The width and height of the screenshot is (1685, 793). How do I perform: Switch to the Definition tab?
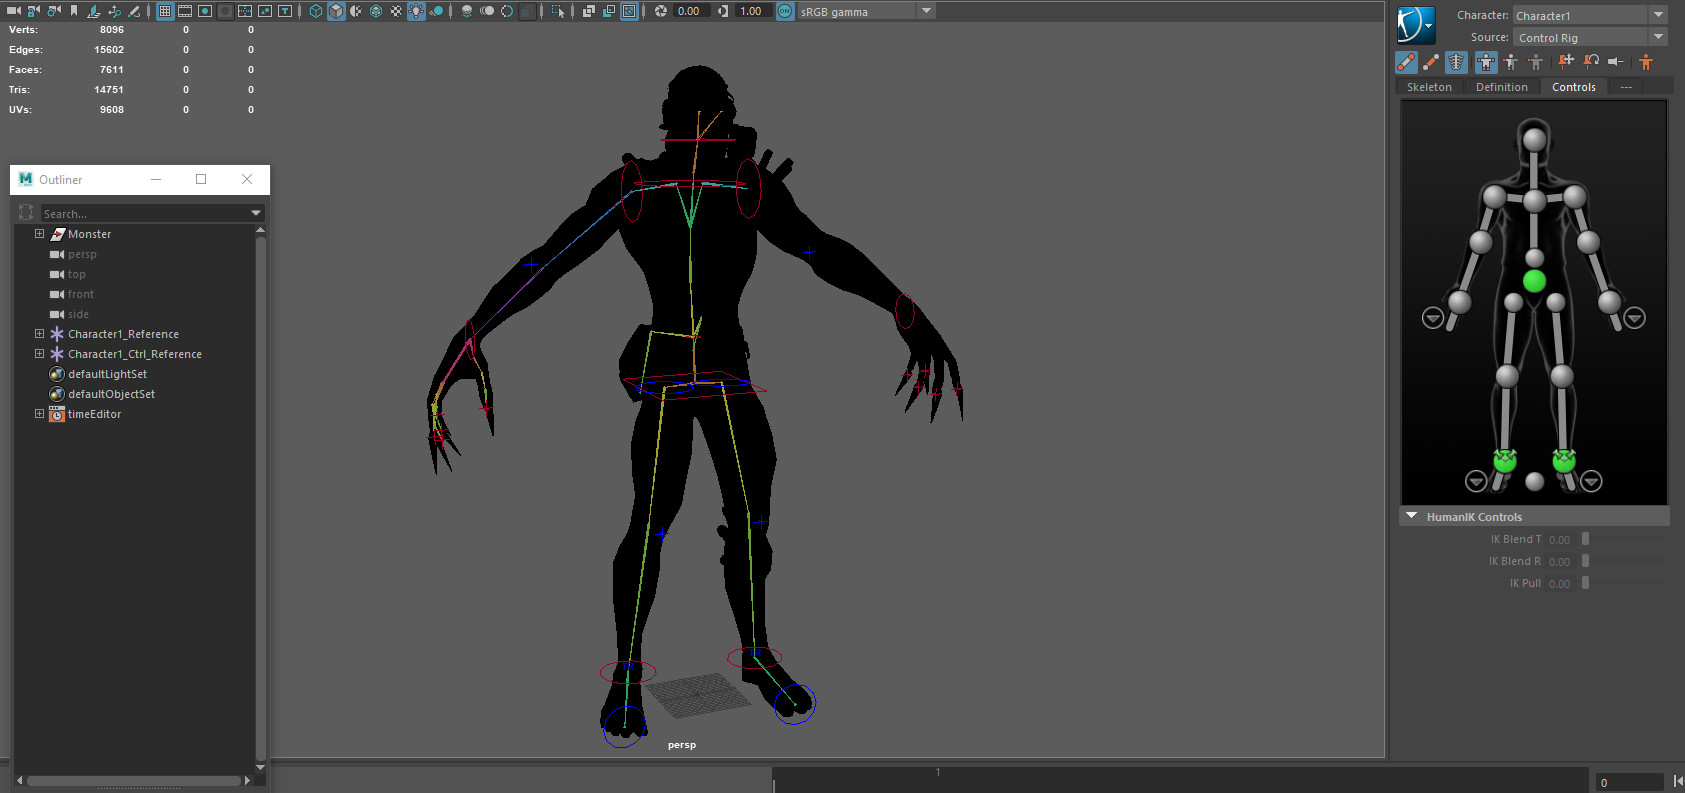click(x=1501, y=87)
